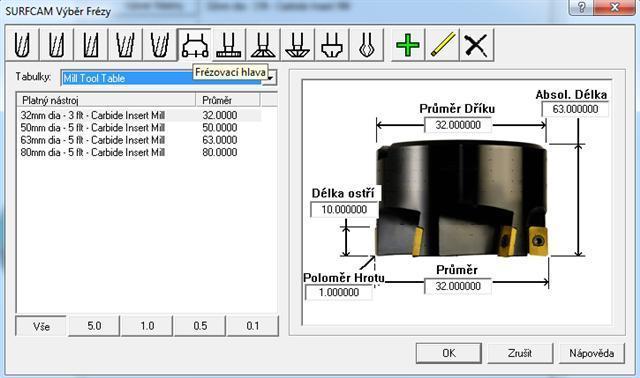Confirm selection with OK button

(x=449, y=353)
